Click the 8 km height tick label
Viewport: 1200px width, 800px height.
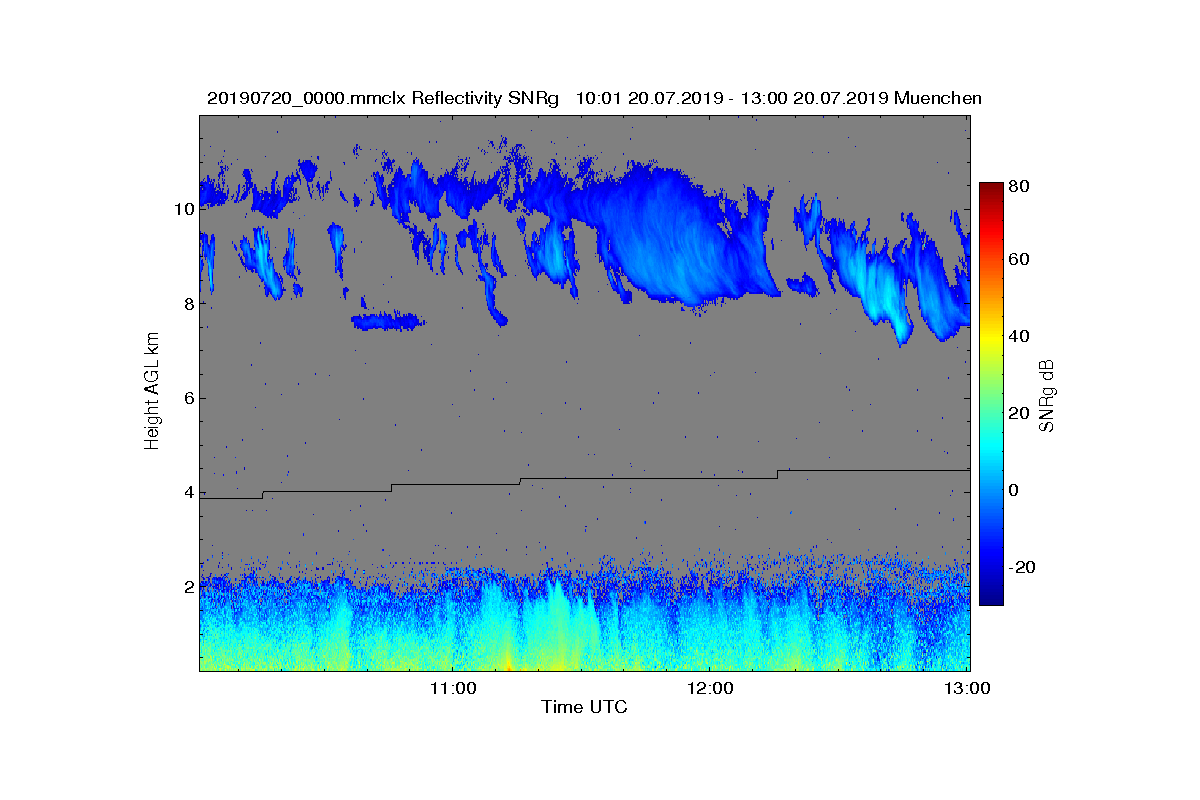coord(188,303)
